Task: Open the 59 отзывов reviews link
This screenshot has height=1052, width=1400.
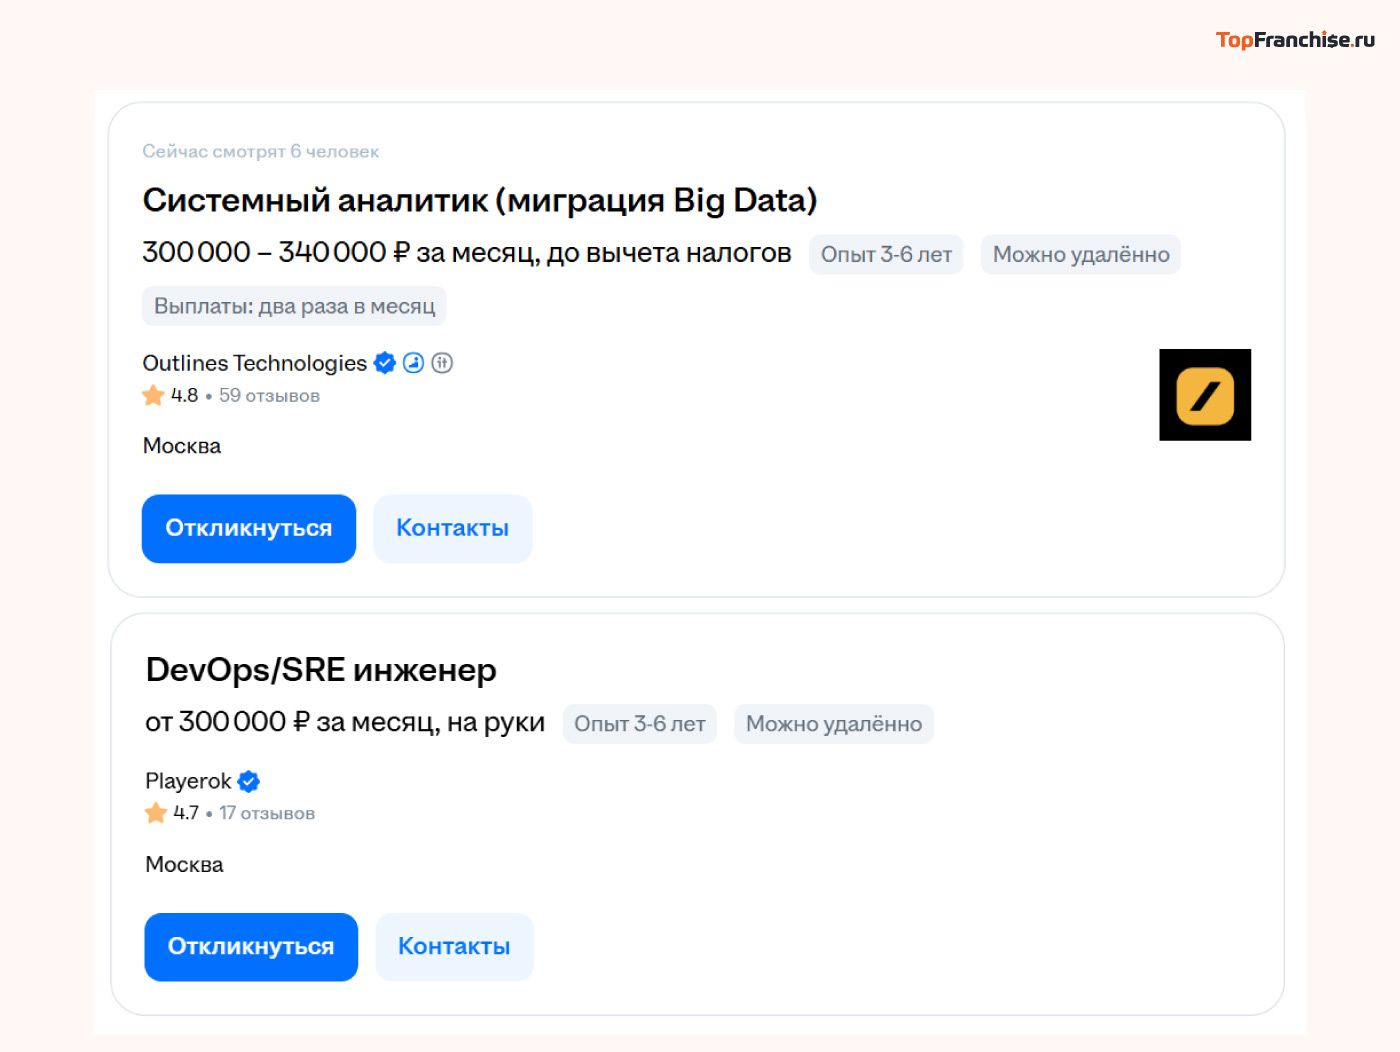Action: point(270,396)
